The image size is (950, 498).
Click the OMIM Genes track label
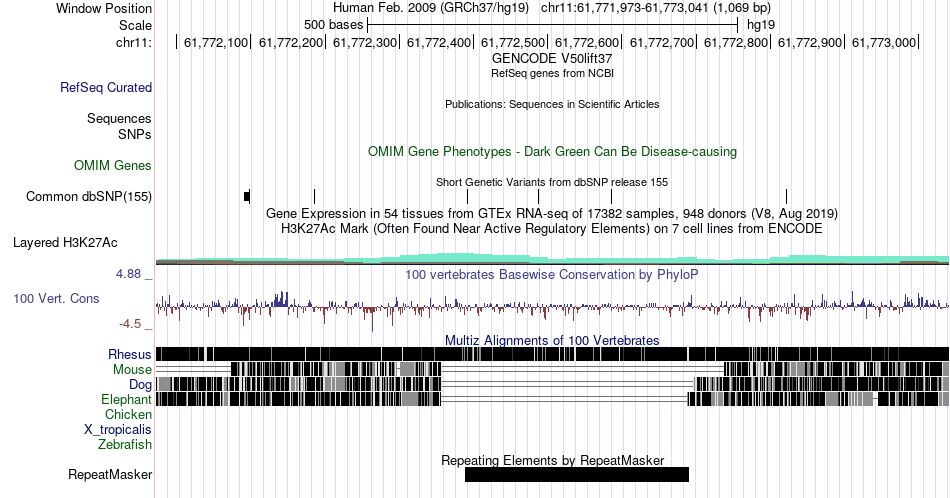coord(113,165)
